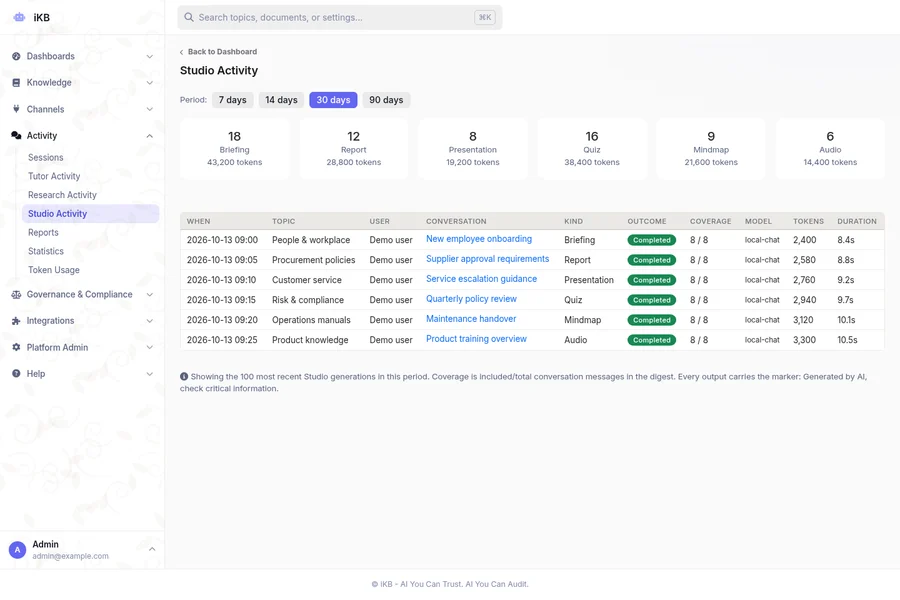Click the Back to Dashboard arrow icon

tap(181, 52)
